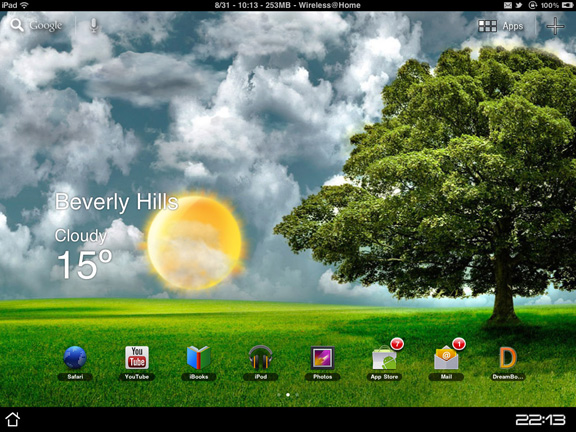Tap the Twitter status bar icon
576x432 pixels.
pos(519,5)
